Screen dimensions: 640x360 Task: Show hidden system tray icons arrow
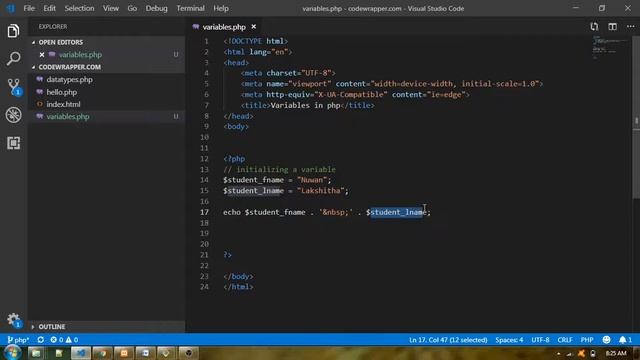pos(558,353)
